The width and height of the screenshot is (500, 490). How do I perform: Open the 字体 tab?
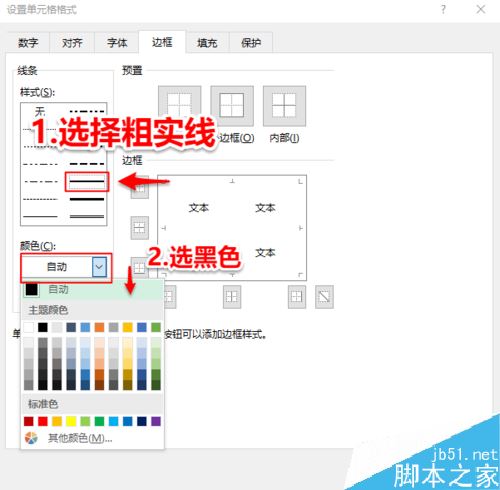coord(117,43)
